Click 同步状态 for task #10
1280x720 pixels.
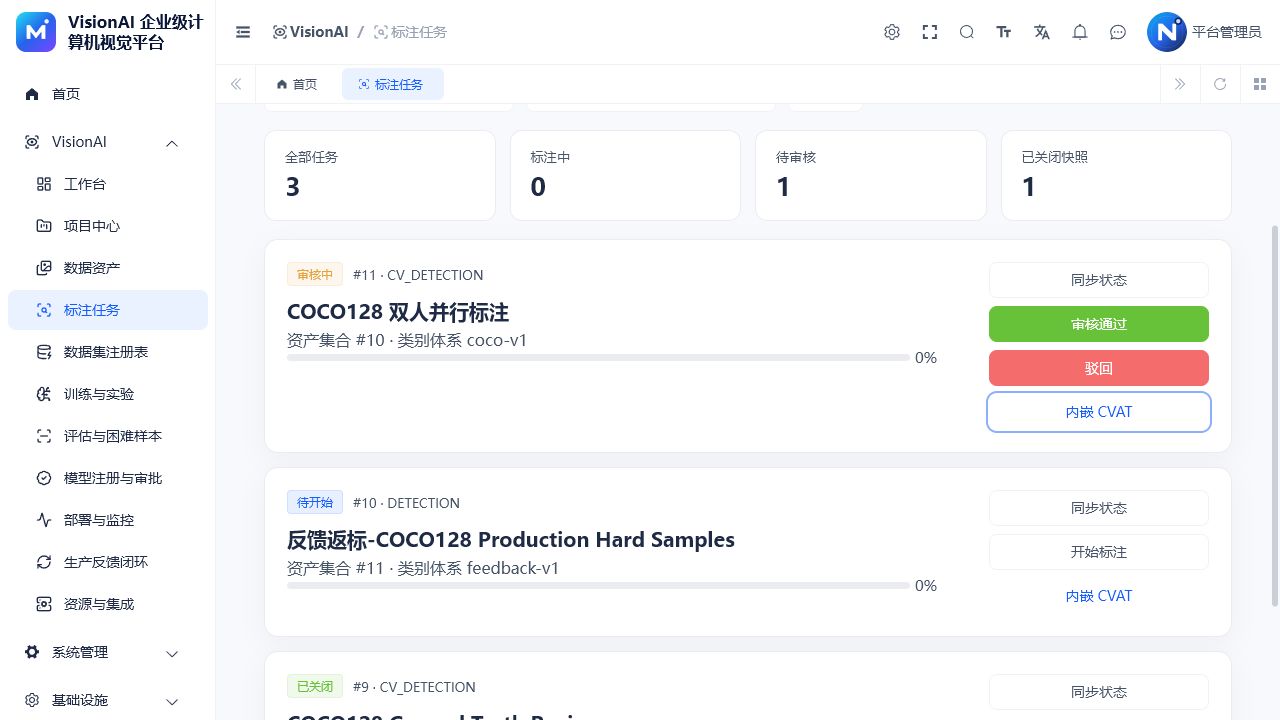point(1099,508)
